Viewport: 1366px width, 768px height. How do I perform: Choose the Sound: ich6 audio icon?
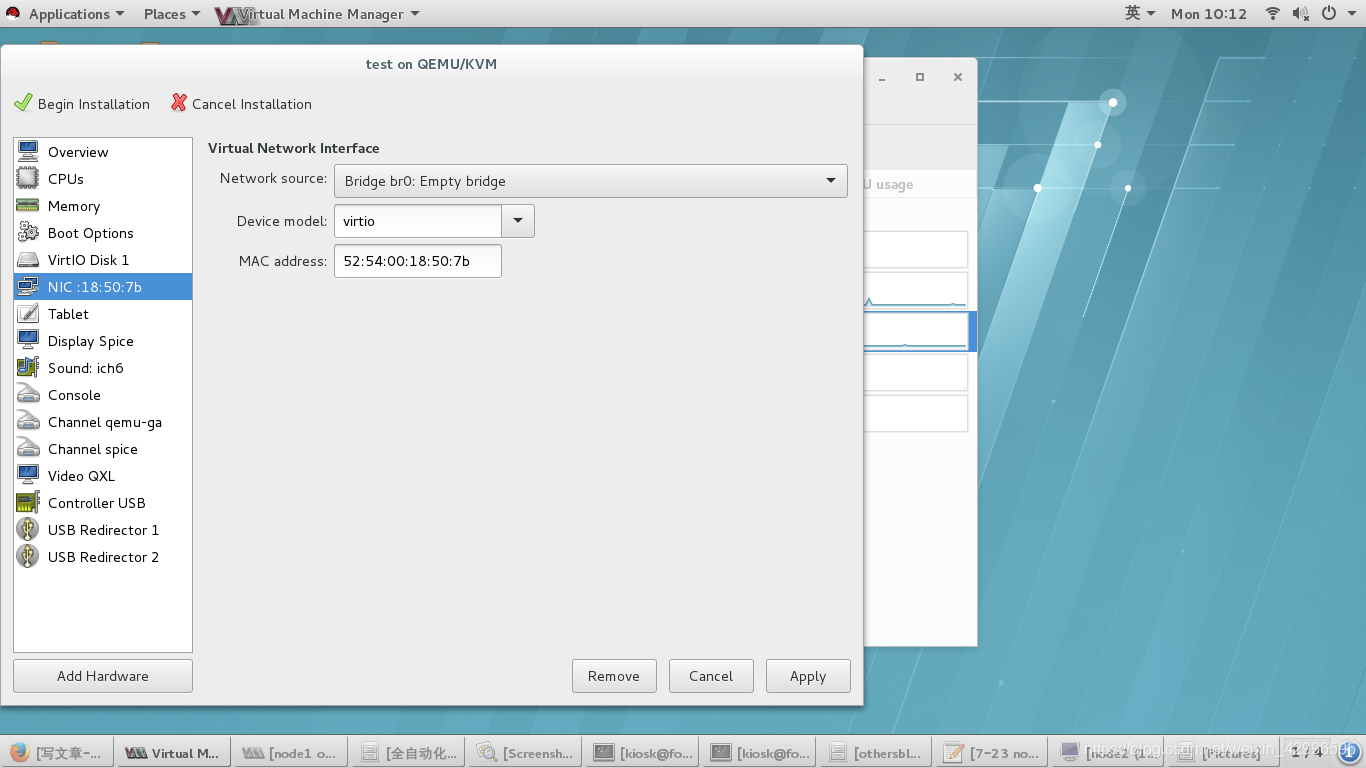tap(28, 368)
